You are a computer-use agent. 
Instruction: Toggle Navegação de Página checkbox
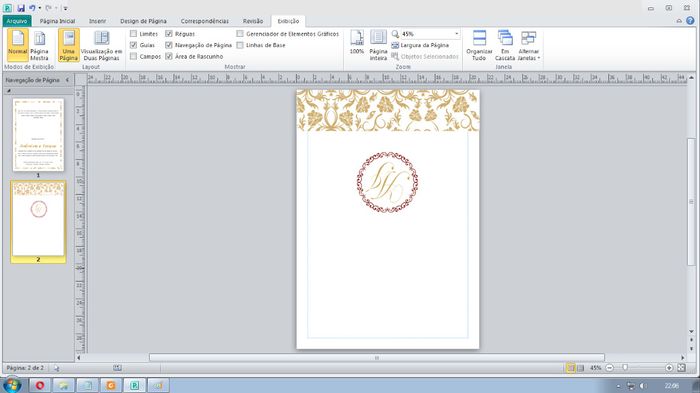[169, 45]
